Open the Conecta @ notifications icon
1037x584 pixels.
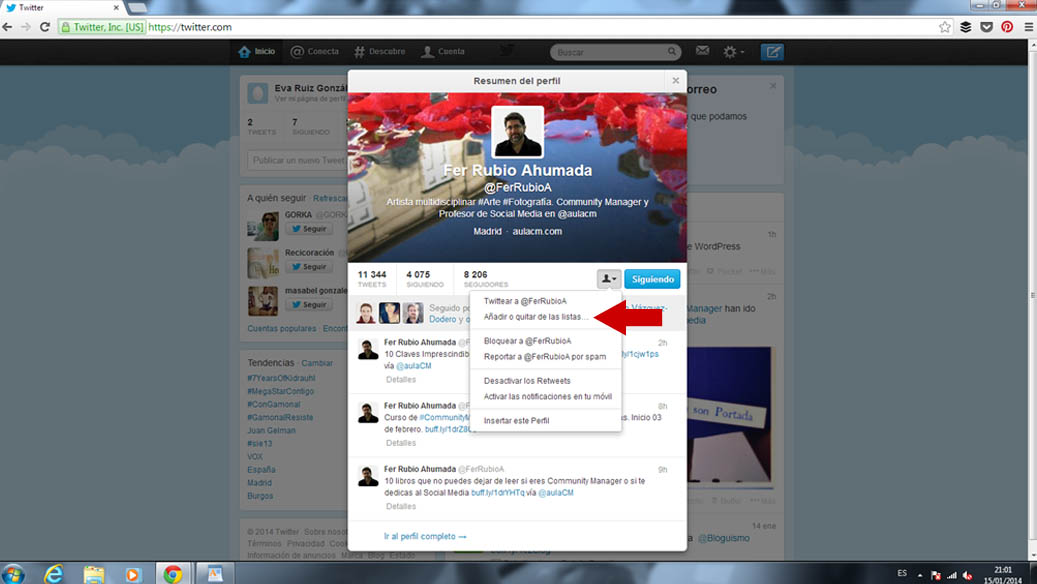[297, 52]
